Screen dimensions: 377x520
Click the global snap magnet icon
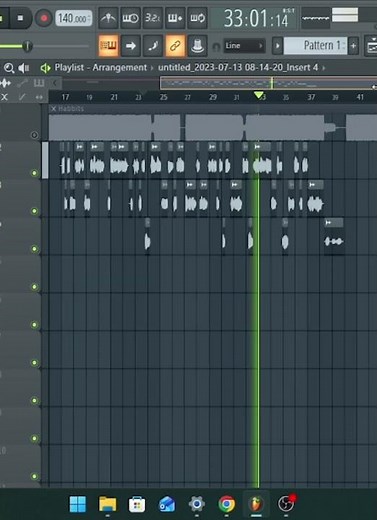[x=216, y=46]
